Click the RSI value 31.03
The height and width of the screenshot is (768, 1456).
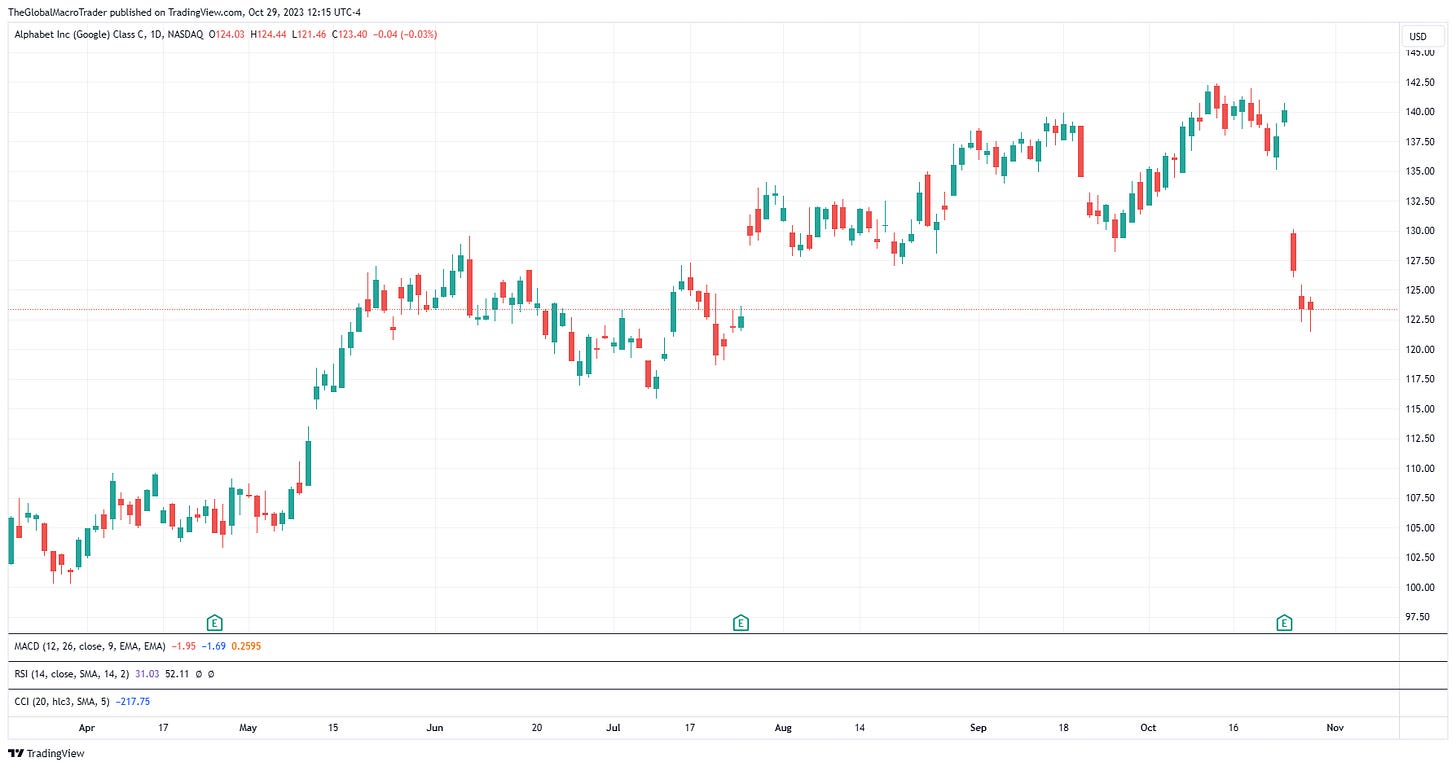pos(147,674)
